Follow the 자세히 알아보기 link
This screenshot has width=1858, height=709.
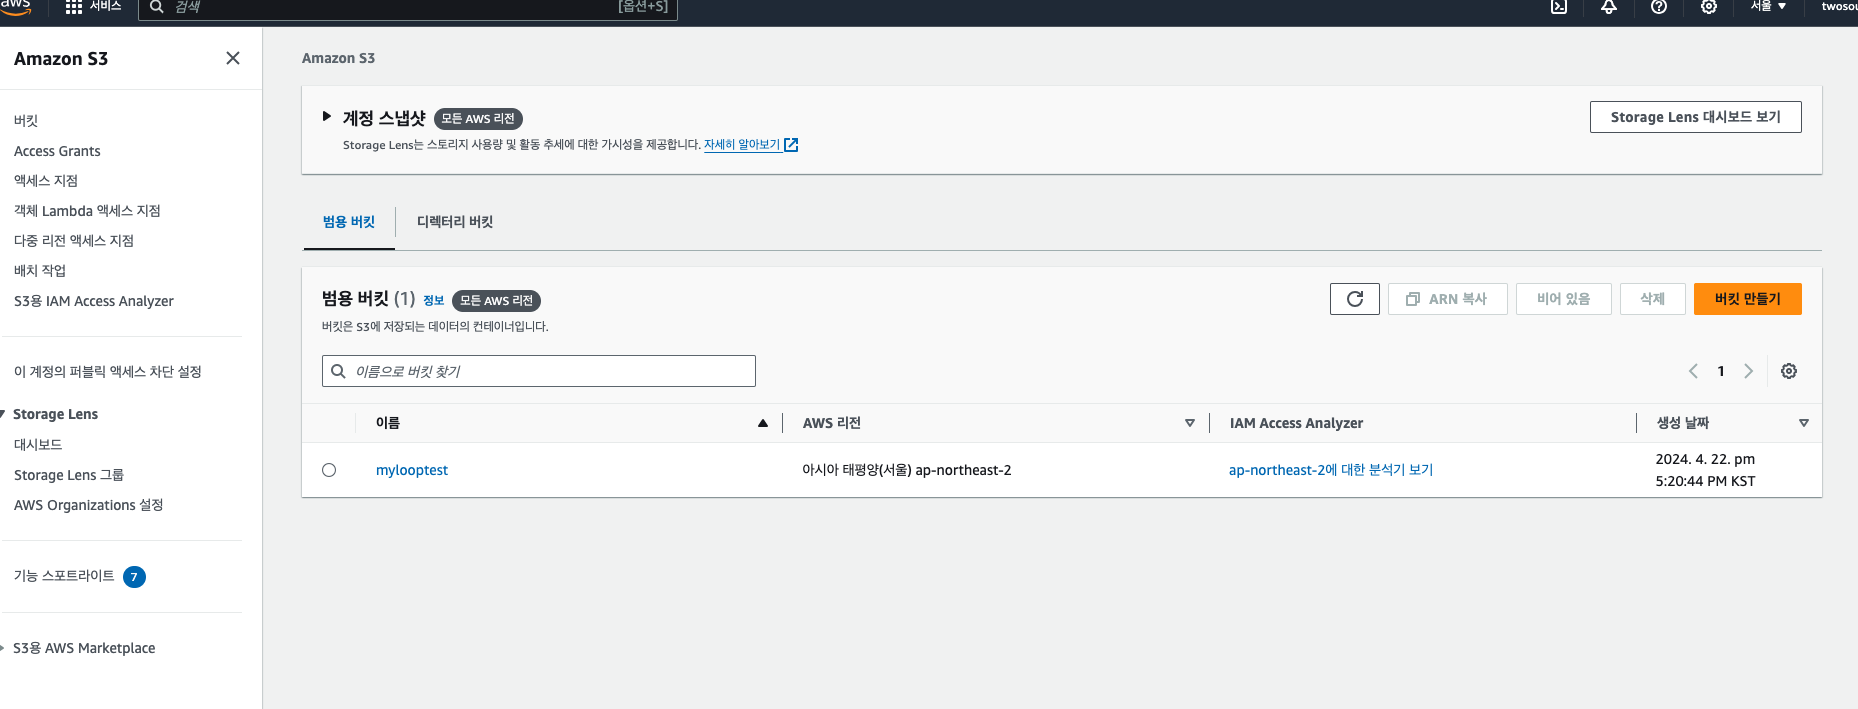pos(742,145)
